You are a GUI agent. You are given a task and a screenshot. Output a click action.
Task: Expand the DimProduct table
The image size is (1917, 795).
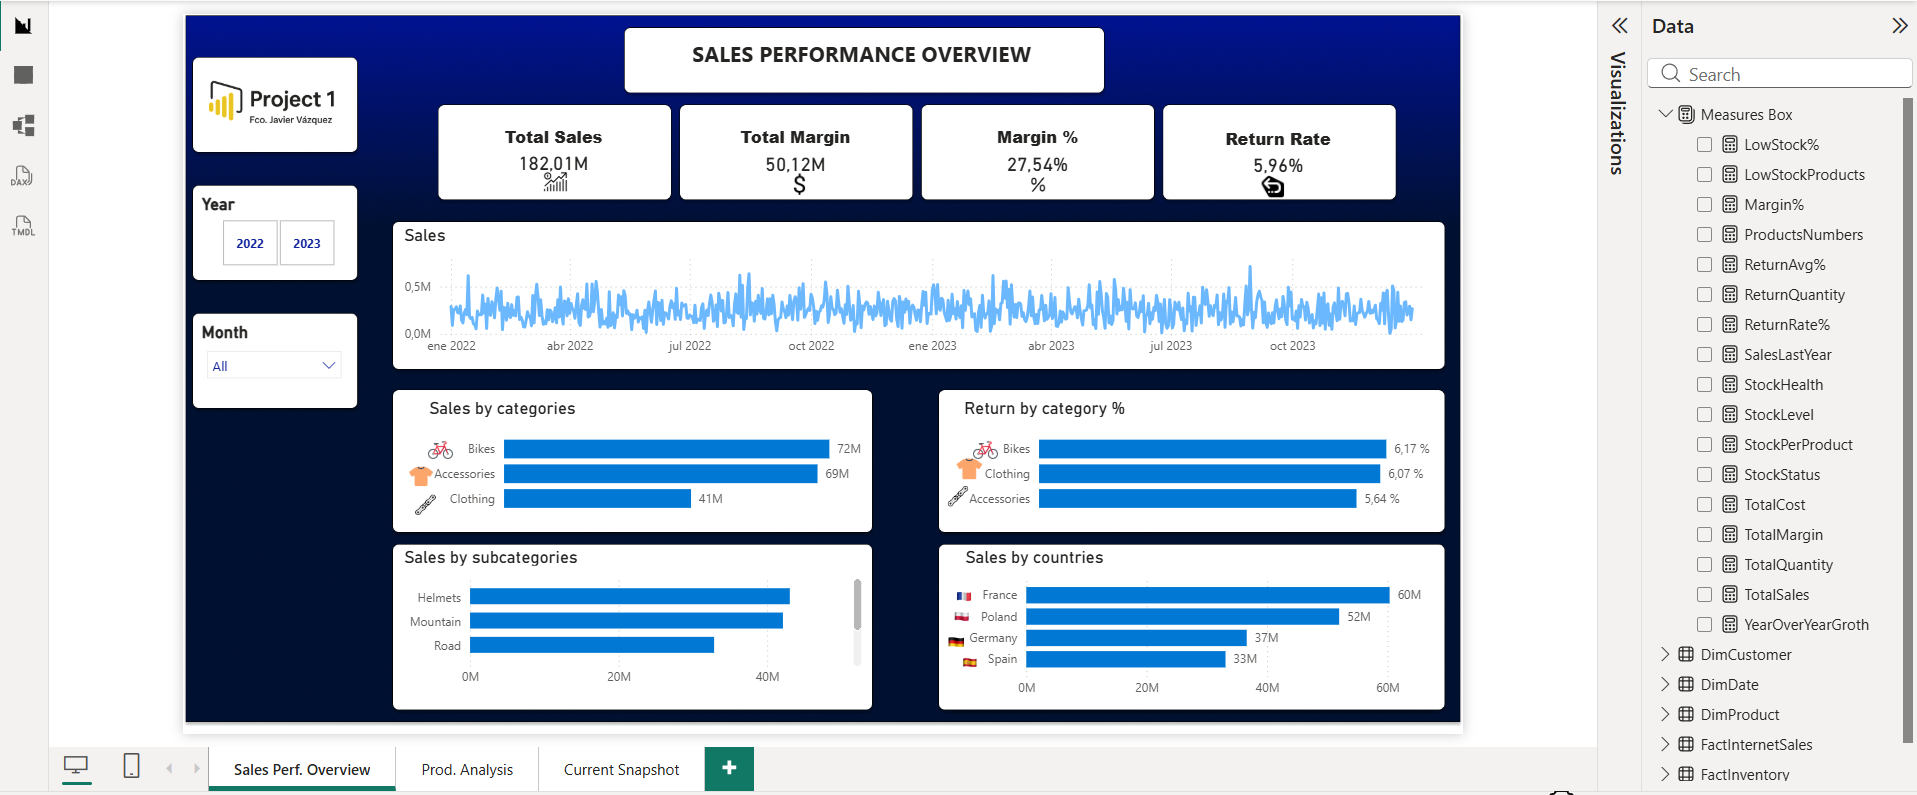[x=1665, y=714]
